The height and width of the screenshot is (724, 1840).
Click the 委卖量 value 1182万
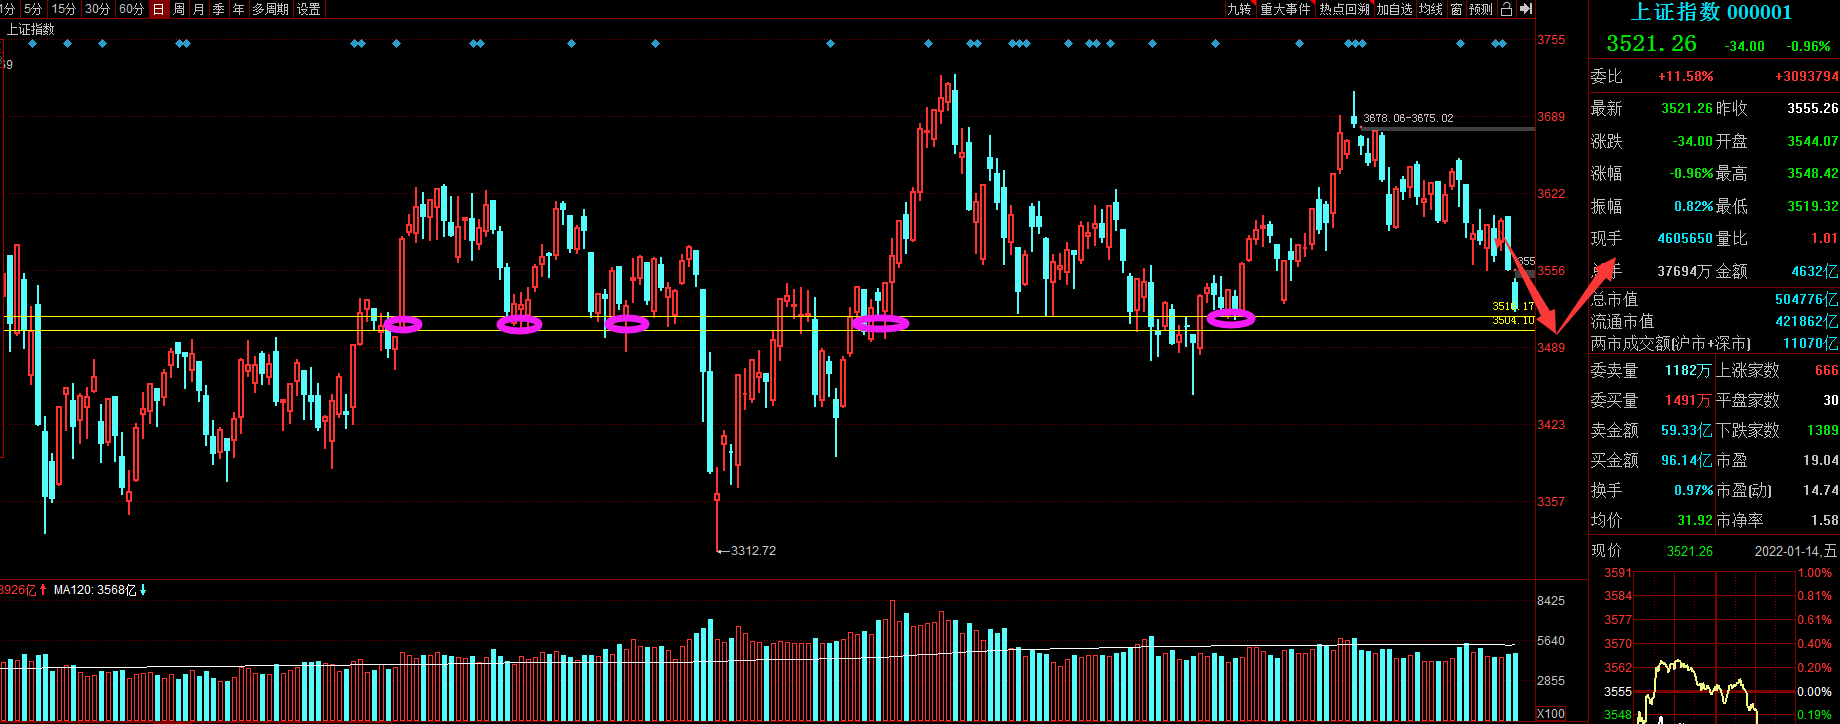(x=1688, y=370)
